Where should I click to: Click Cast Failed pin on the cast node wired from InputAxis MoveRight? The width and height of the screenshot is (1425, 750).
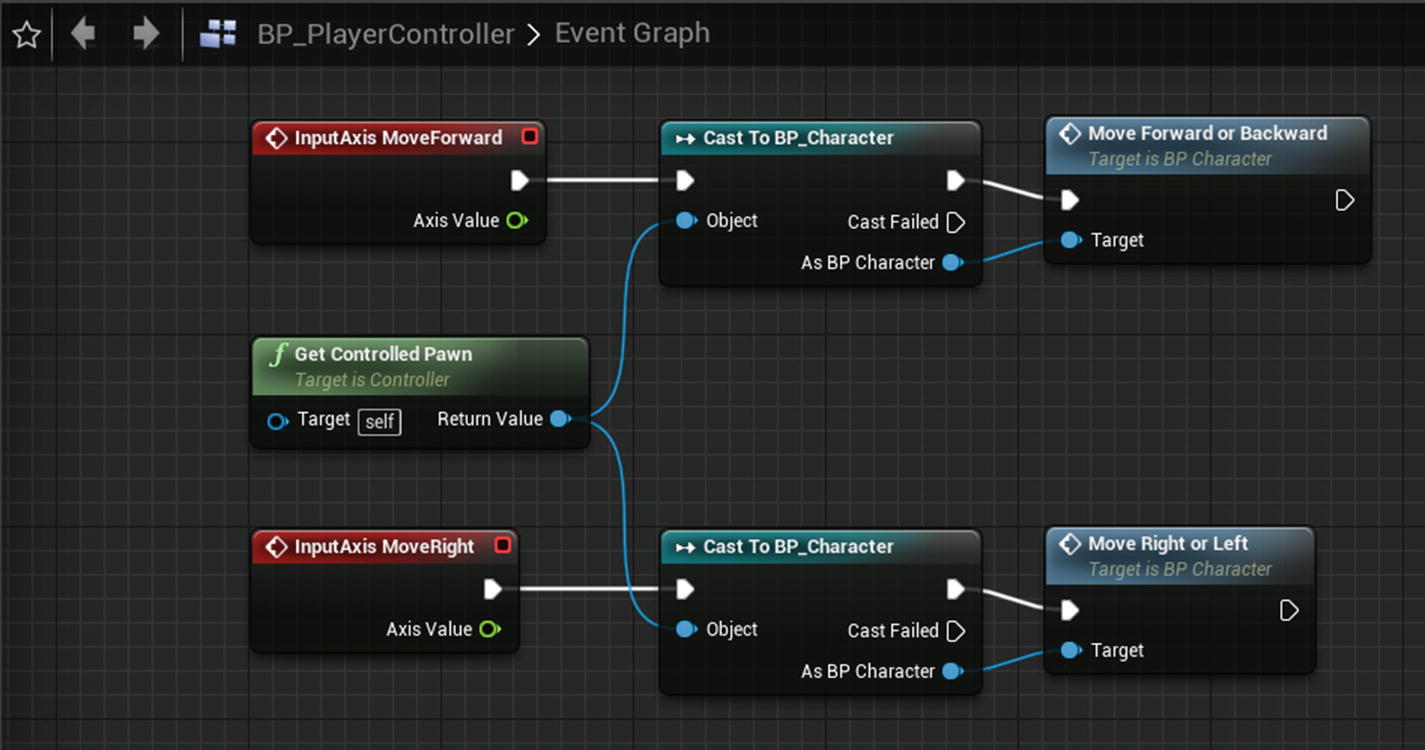click(956, 631)
